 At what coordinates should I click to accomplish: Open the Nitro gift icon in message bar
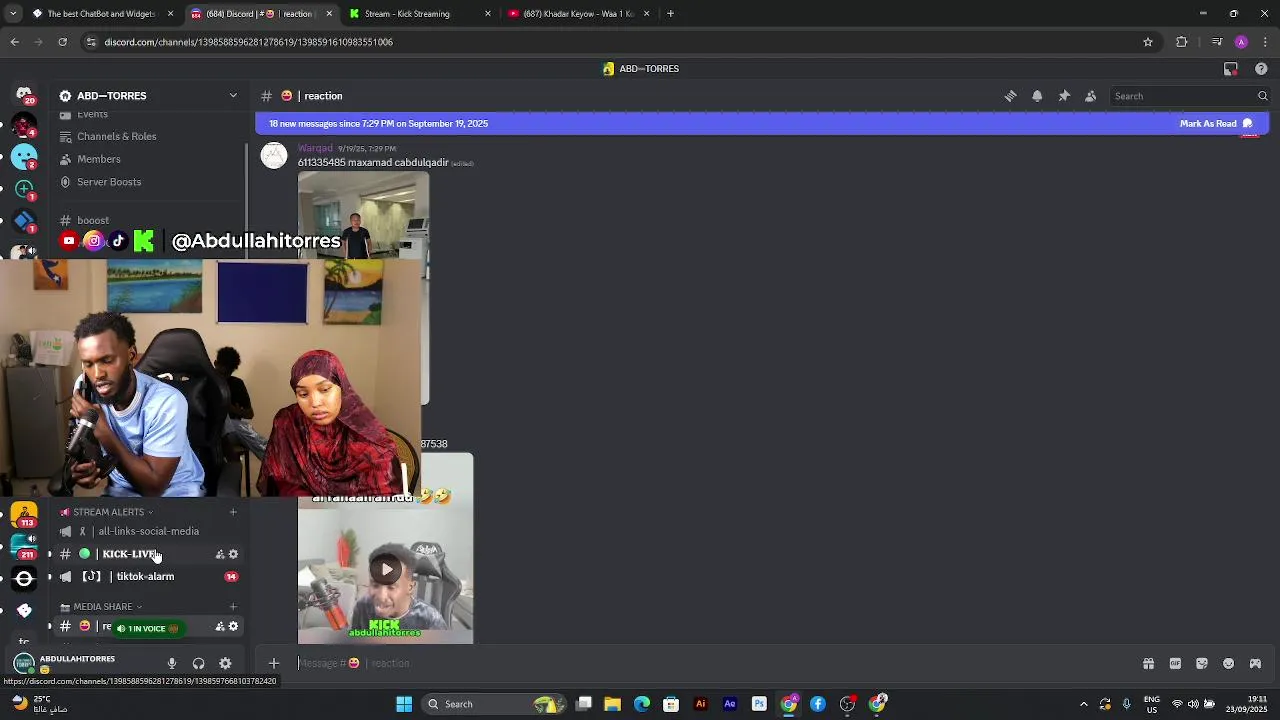point(1148,663)
